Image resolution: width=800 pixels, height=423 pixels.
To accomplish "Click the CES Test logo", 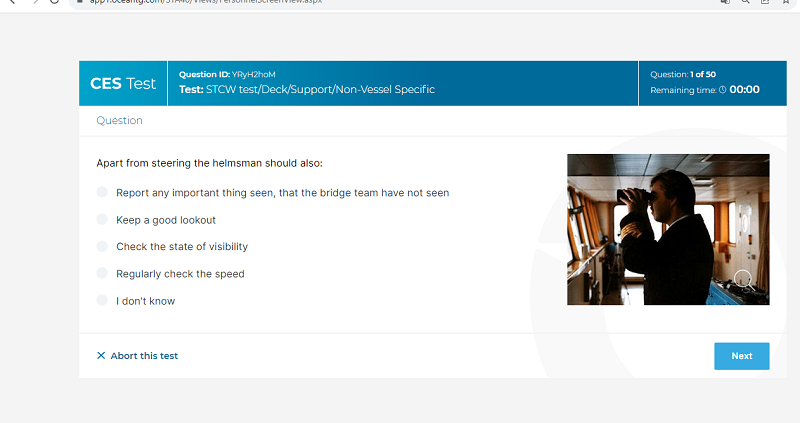I will 123,84.
